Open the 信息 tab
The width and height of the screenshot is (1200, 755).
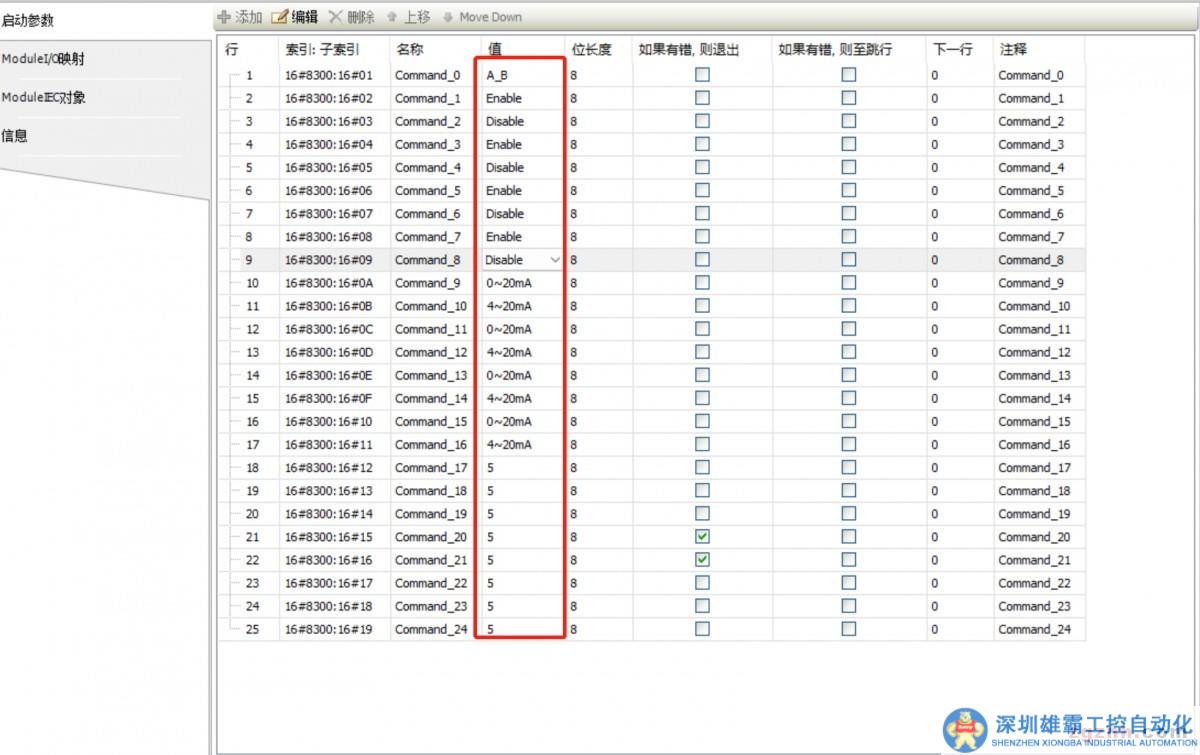click(15, 136)
